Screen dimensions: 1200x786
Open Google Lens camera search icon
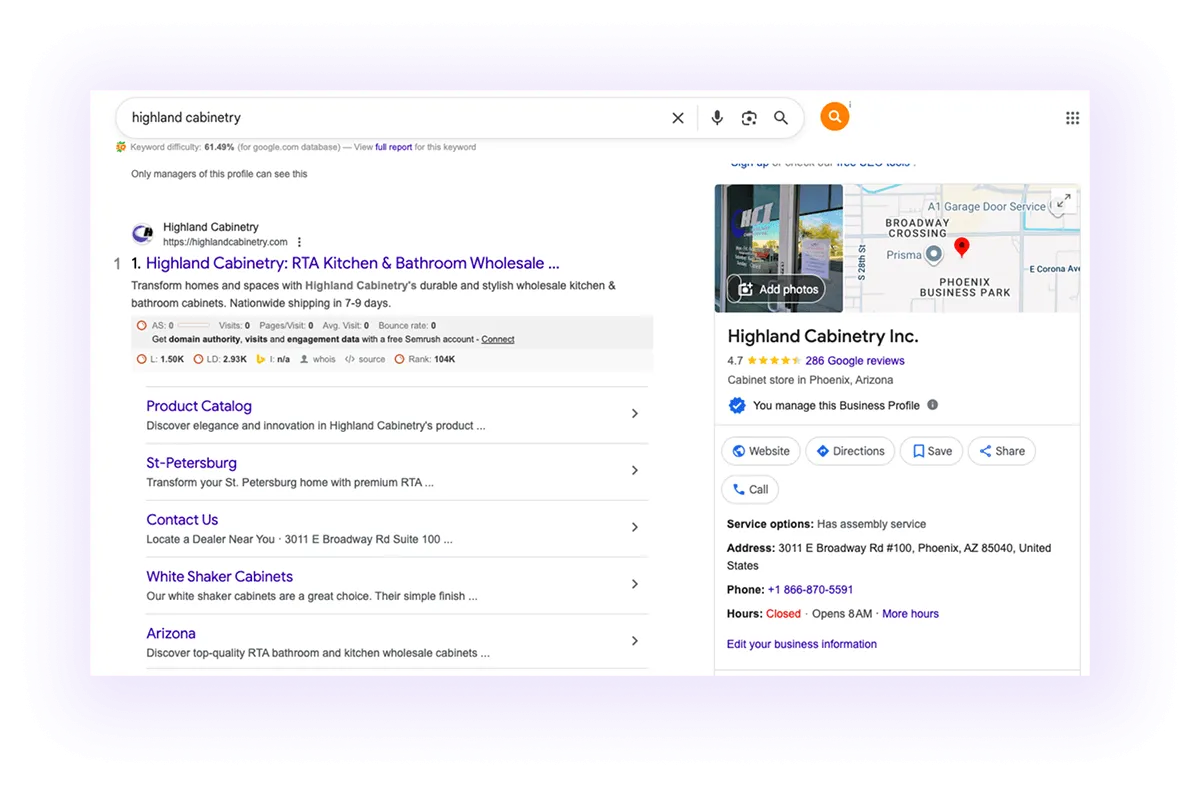click(x=749, y=117)
